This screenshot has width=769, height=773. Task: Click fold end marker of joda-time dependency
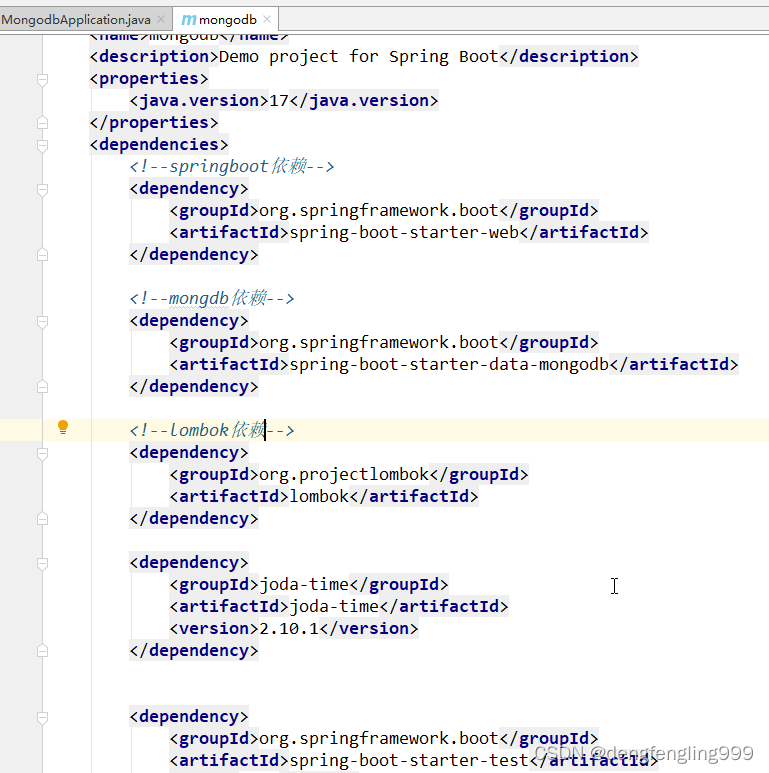coord(42,651)
